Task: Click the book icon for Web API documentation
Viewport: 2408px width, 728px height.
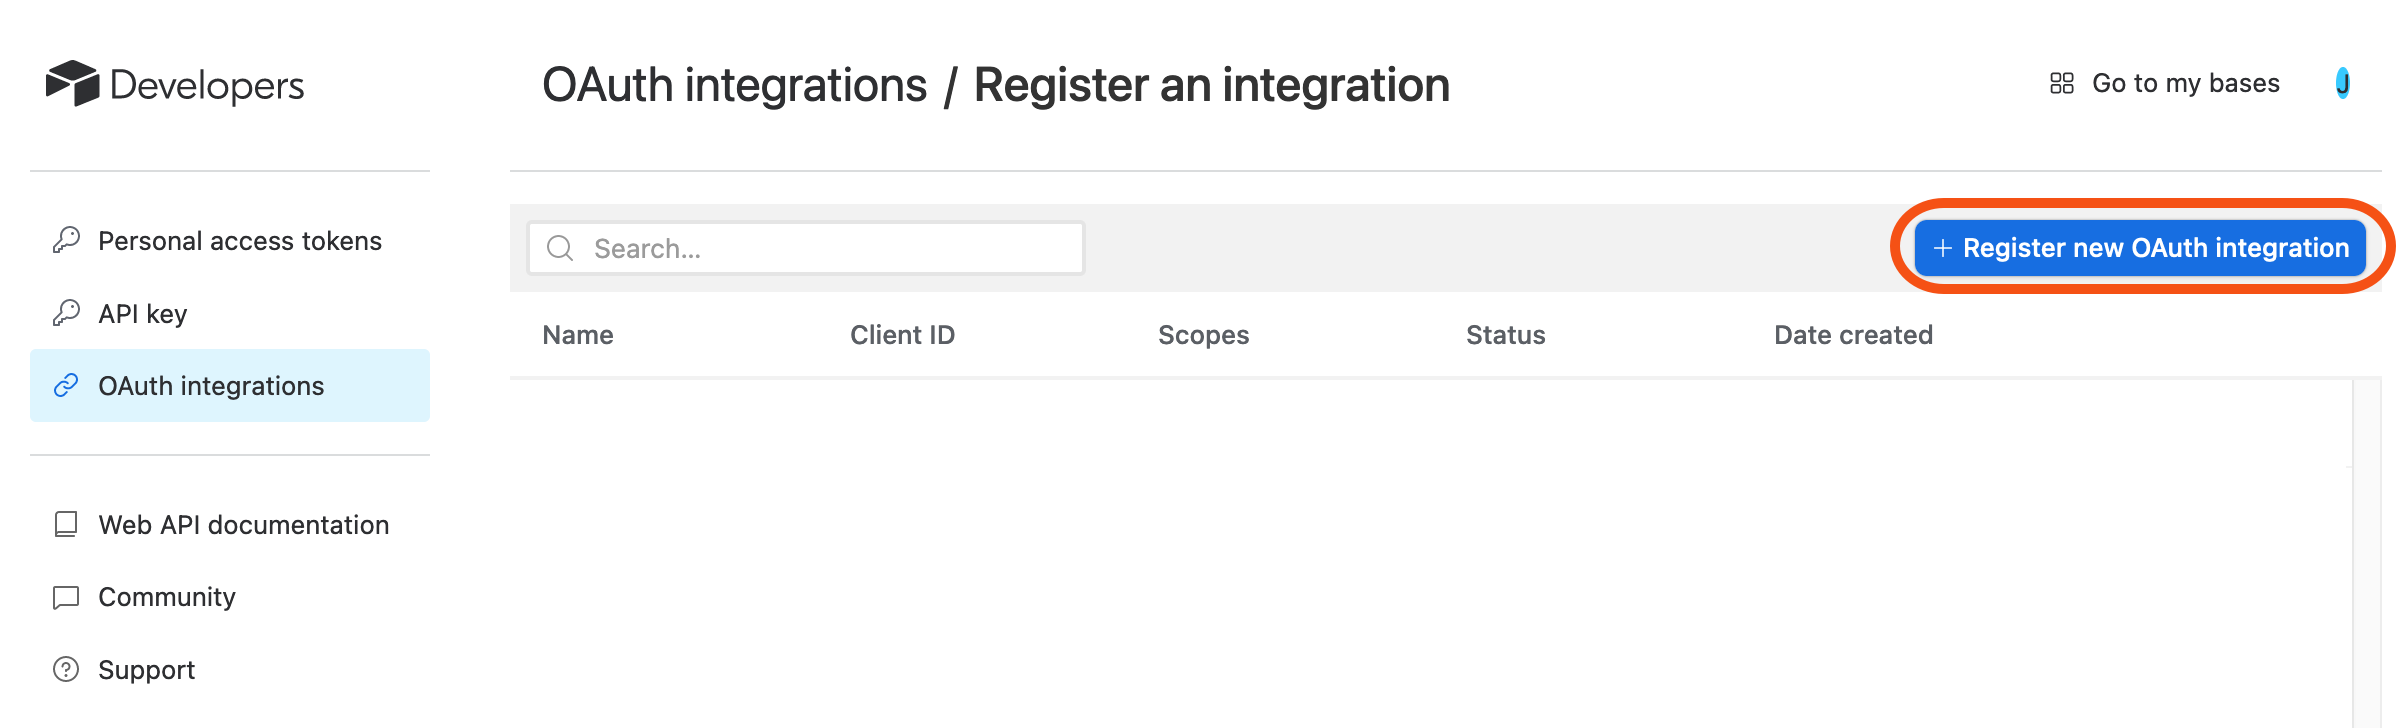Action: click(x=66, y=524)
